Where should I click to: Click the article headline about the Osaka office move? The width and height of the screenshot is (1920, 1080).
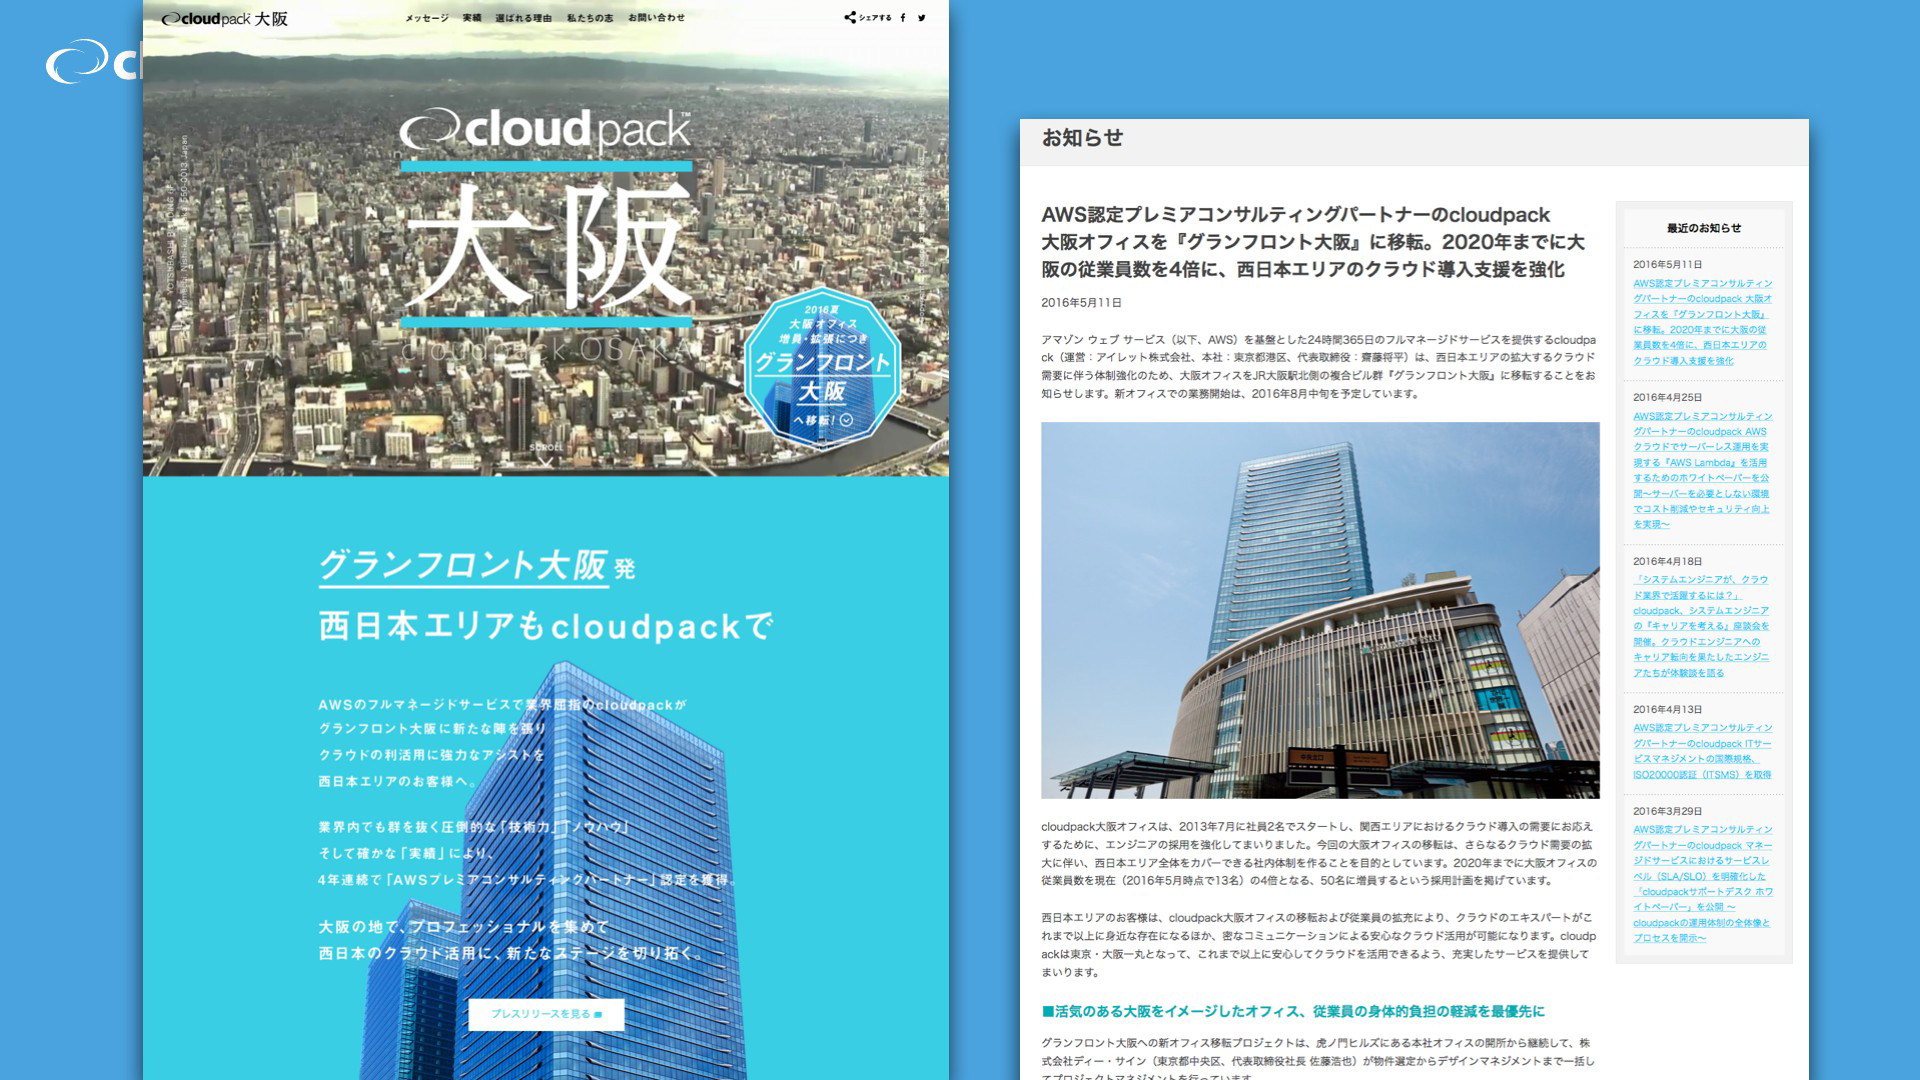coord(1313,242)
